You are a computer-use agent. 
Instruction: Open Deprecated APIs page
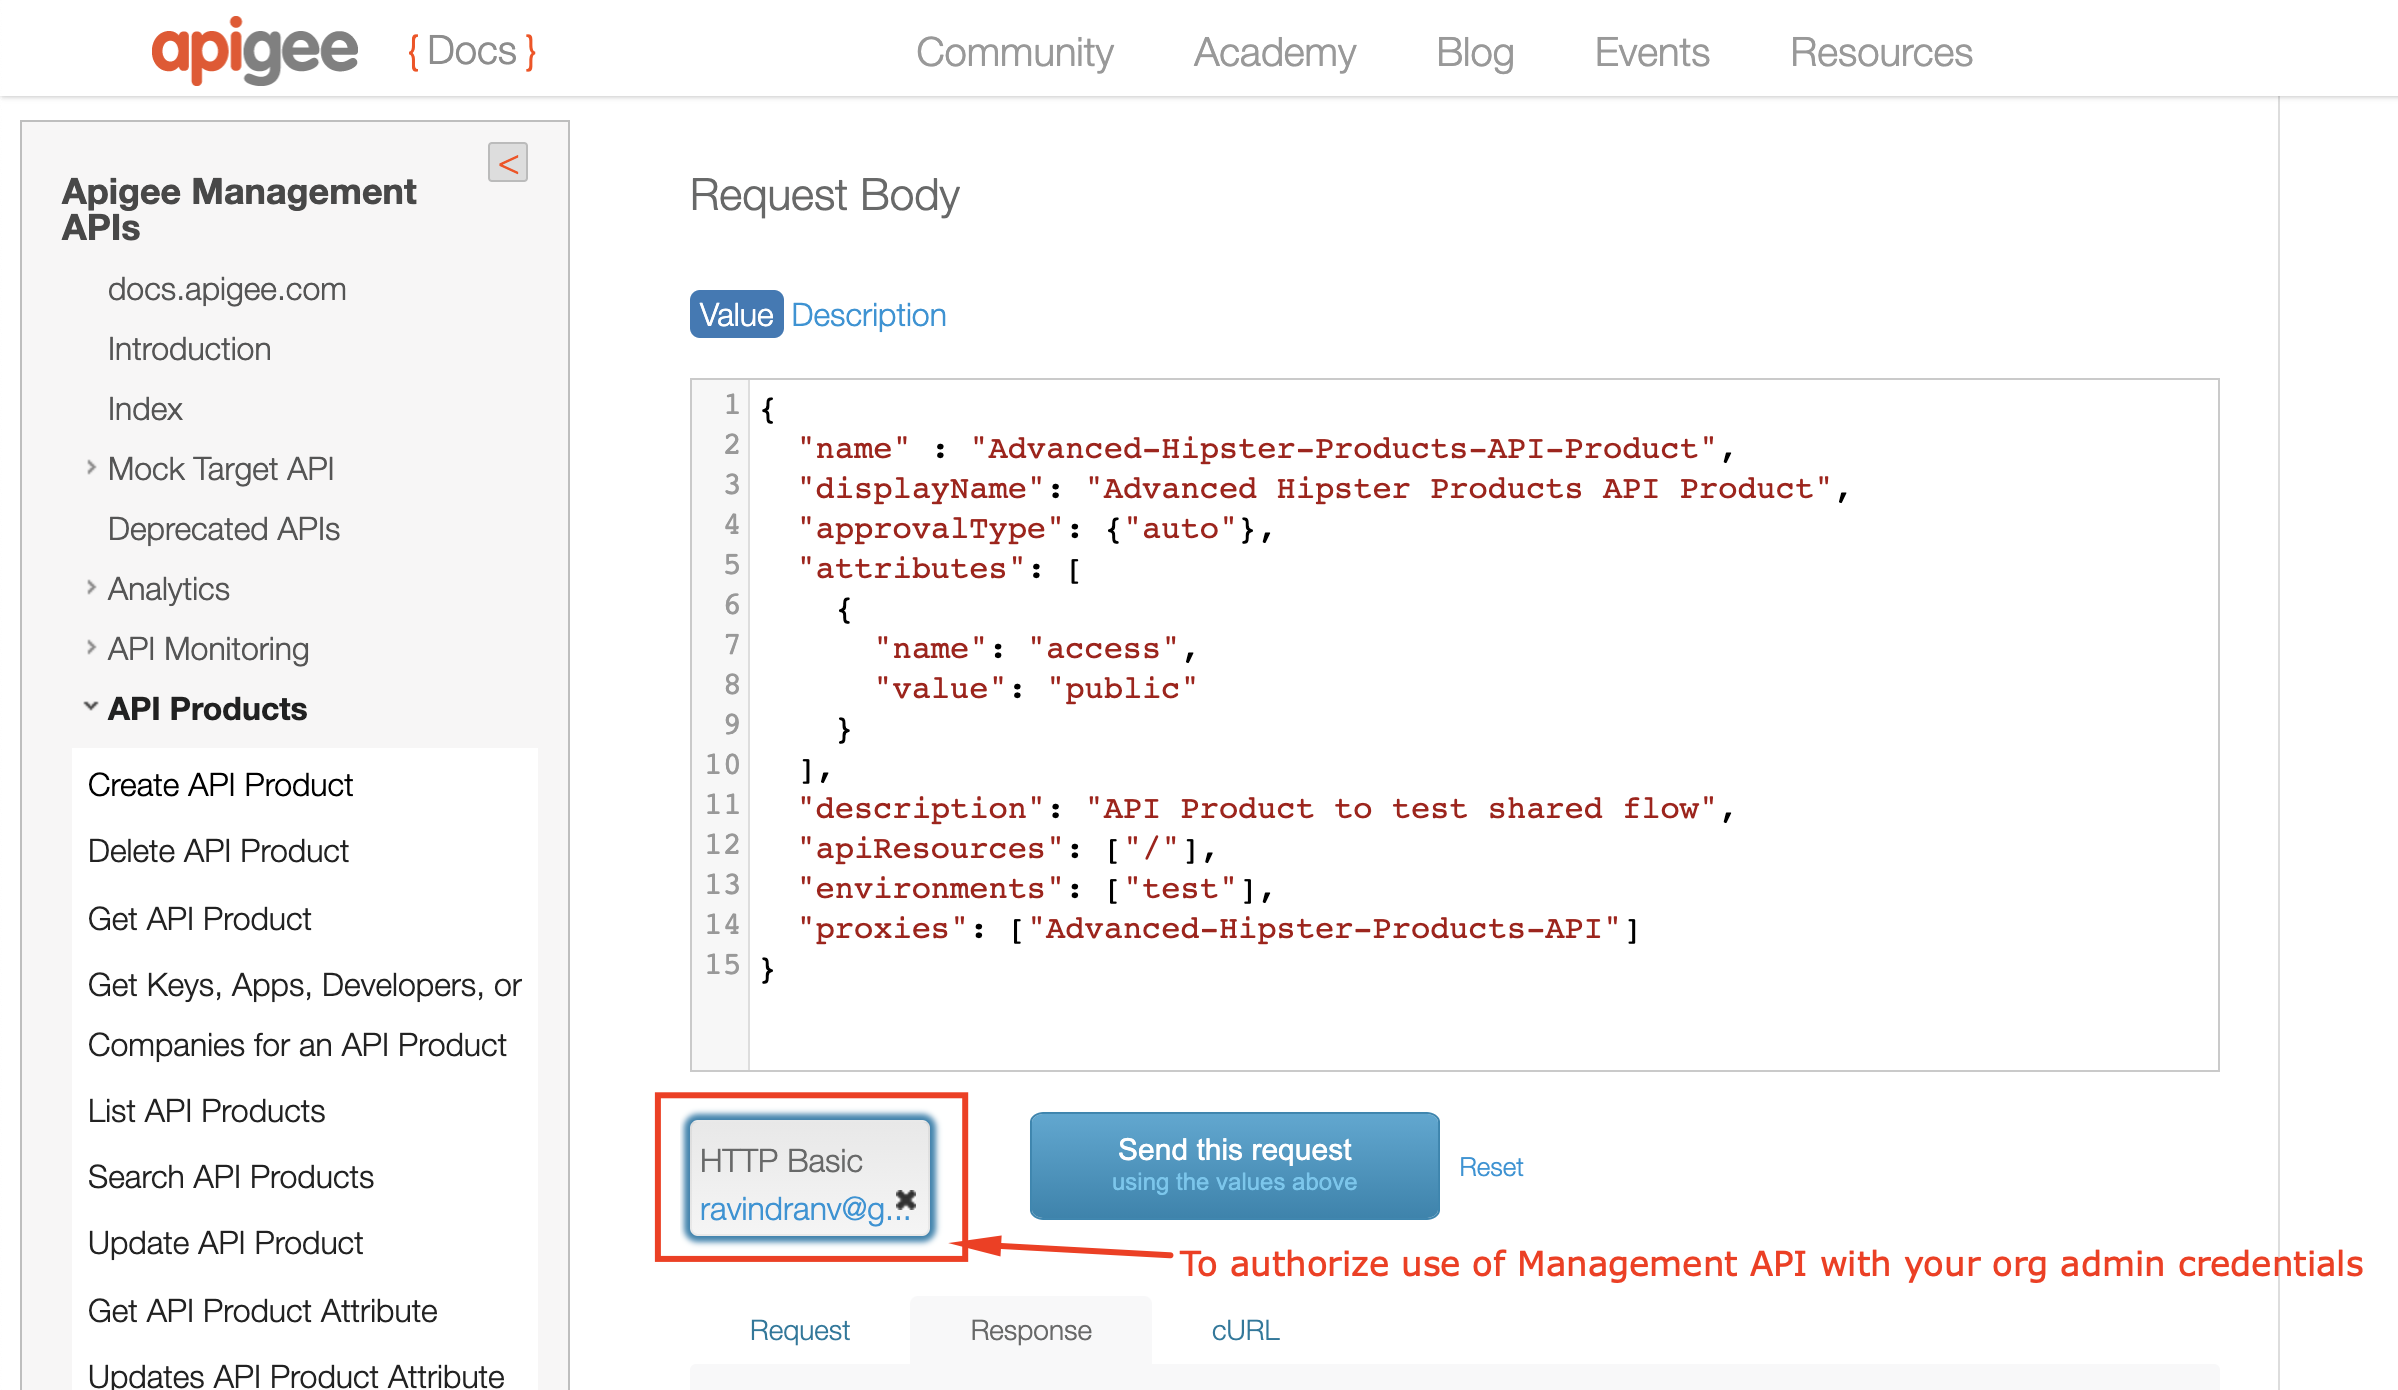point(224,529)
